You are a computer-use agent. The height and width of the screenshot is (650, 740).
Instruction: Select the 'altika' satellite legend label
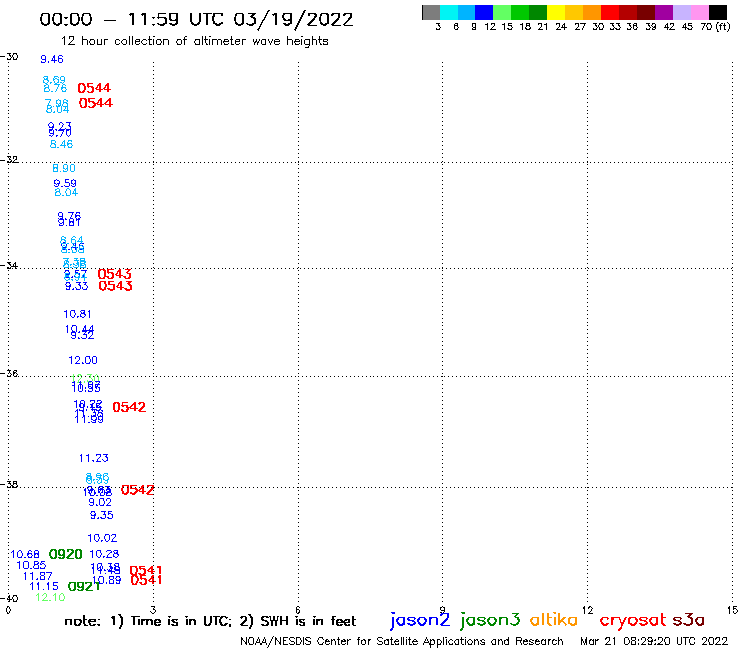[x=554, y=619]
